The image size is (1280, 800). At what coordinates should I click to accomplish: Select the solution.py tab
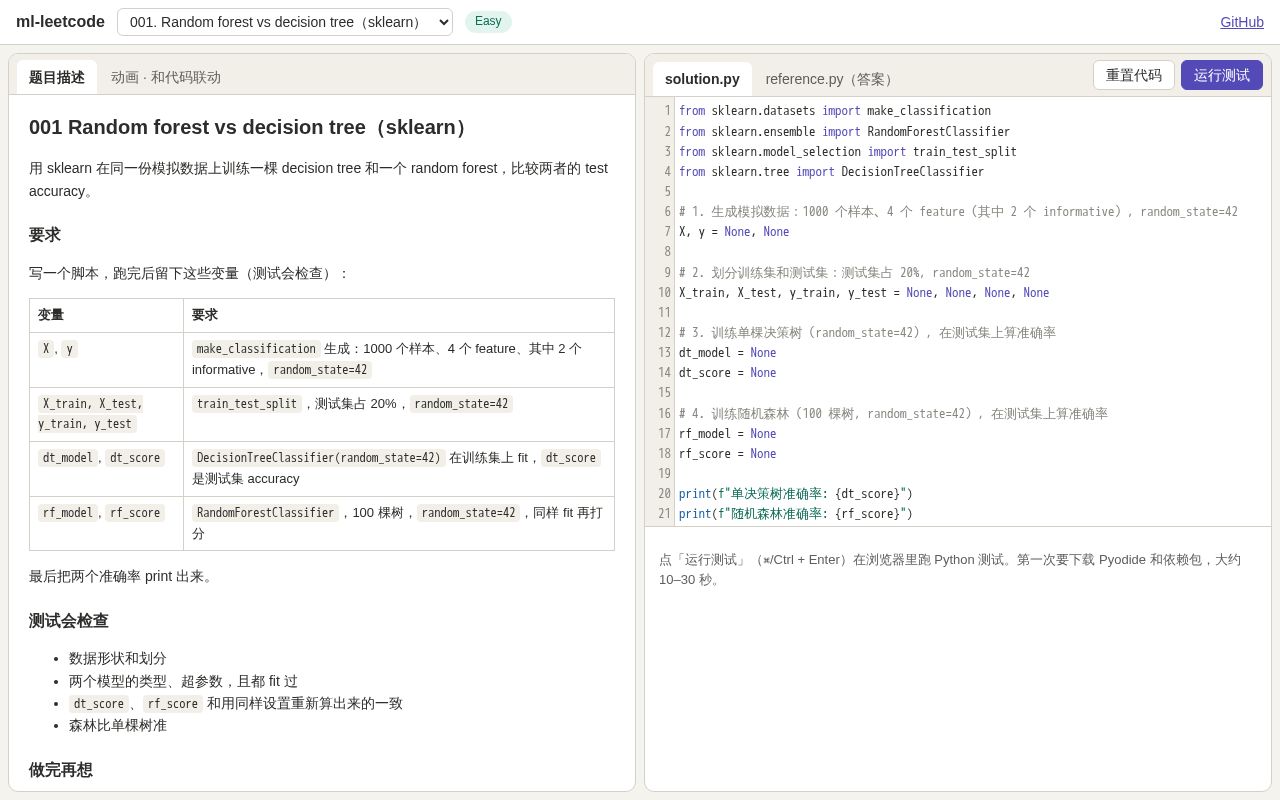[702, 79]
